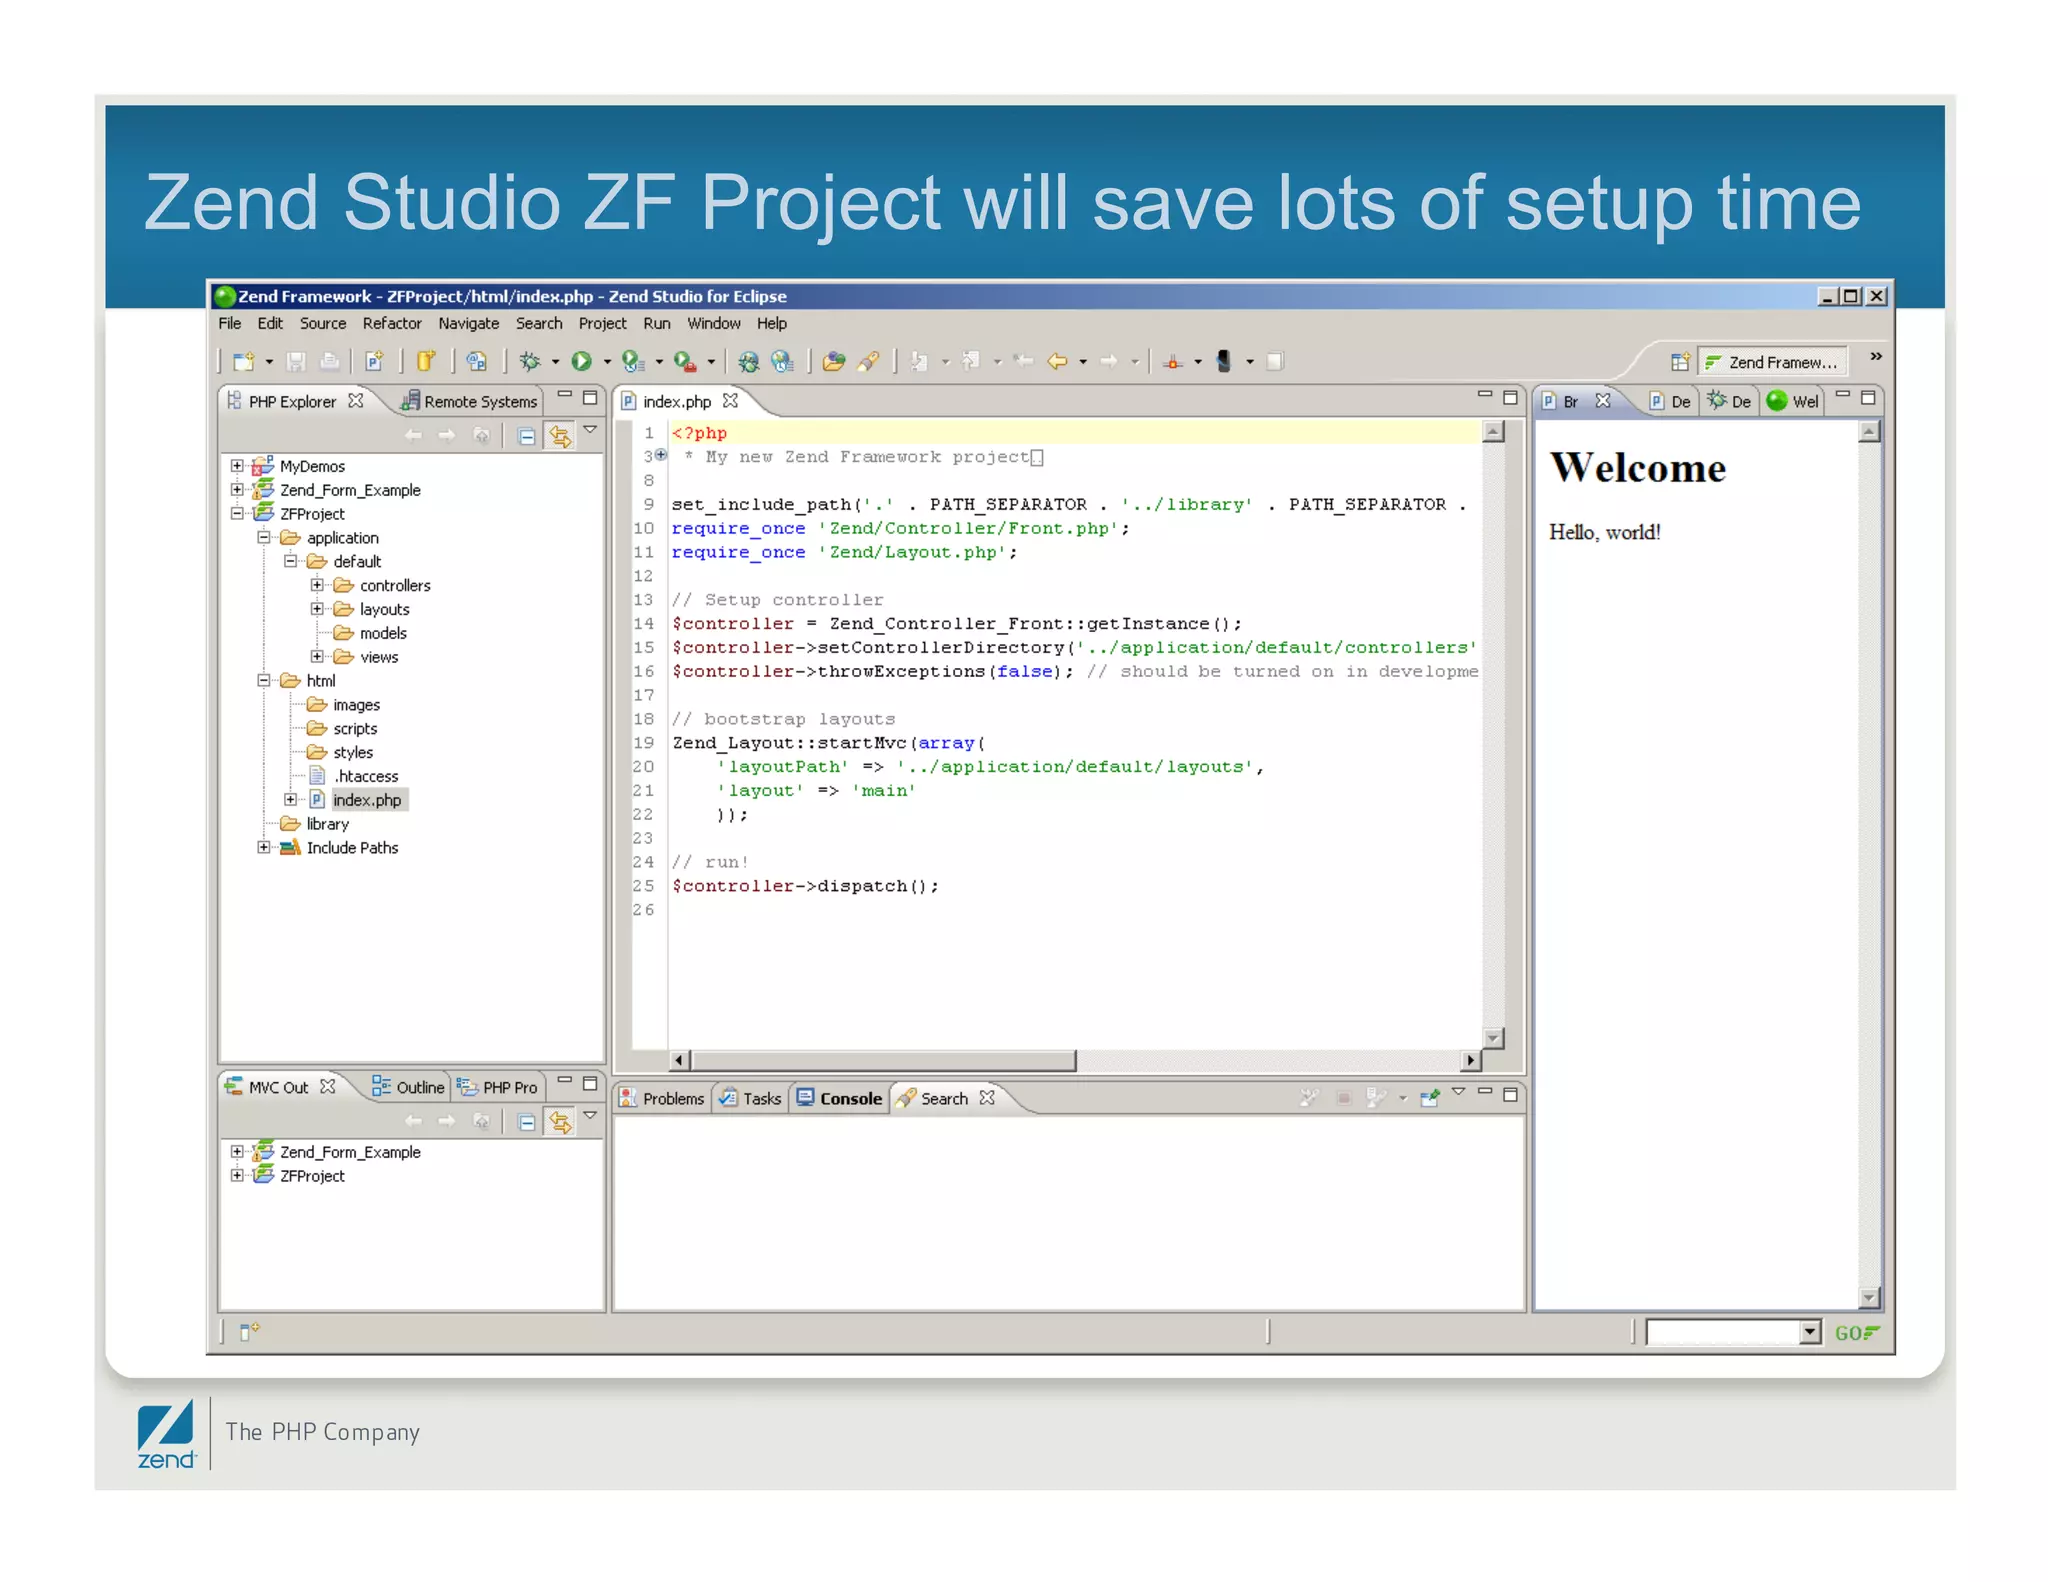Open the Project menu
Viewport: 2048px width, 1582px height.
[602, 323]
